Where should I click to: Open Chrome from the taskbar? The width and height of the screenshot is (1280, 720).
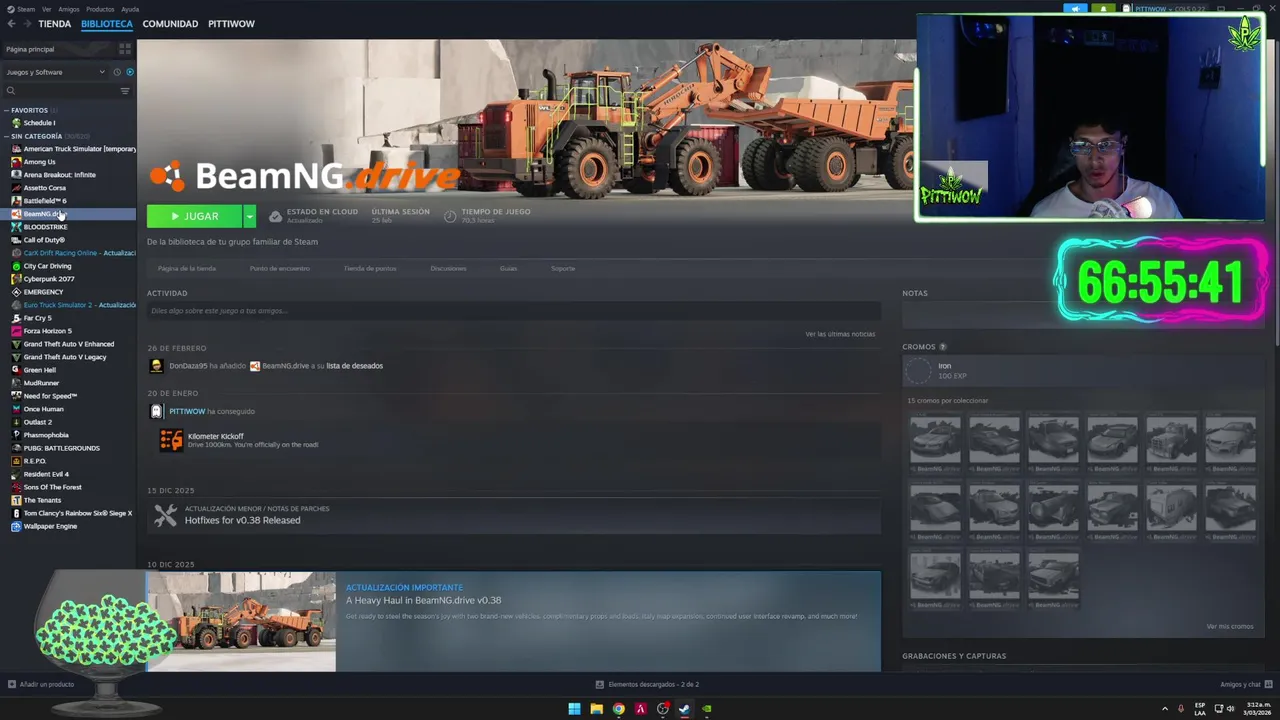pos(618,709)
